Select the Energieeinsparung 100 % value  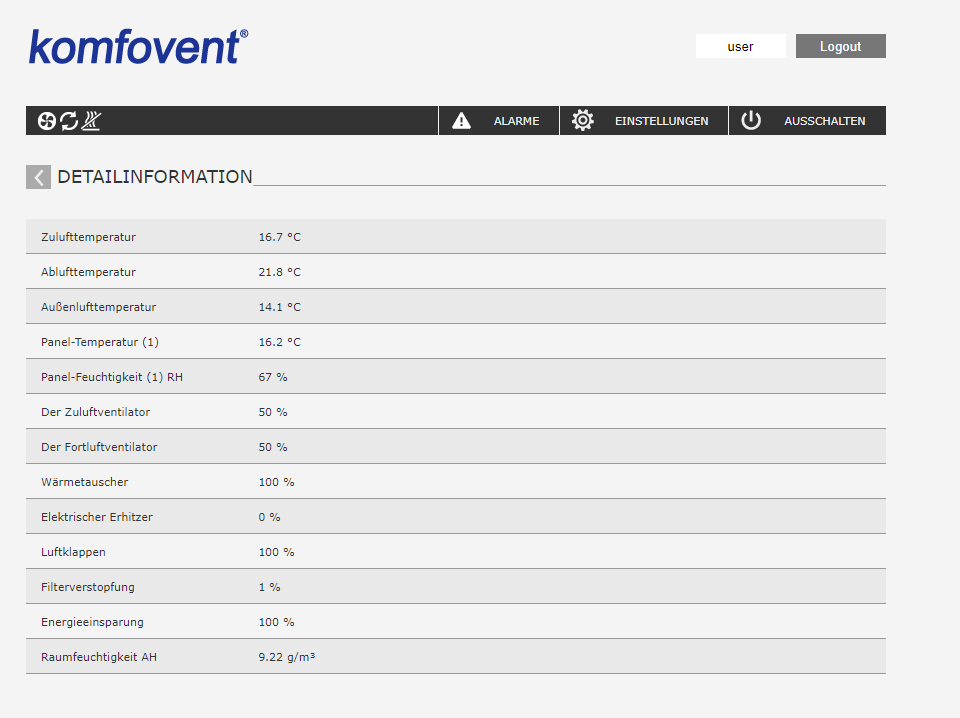click(276, 622)
